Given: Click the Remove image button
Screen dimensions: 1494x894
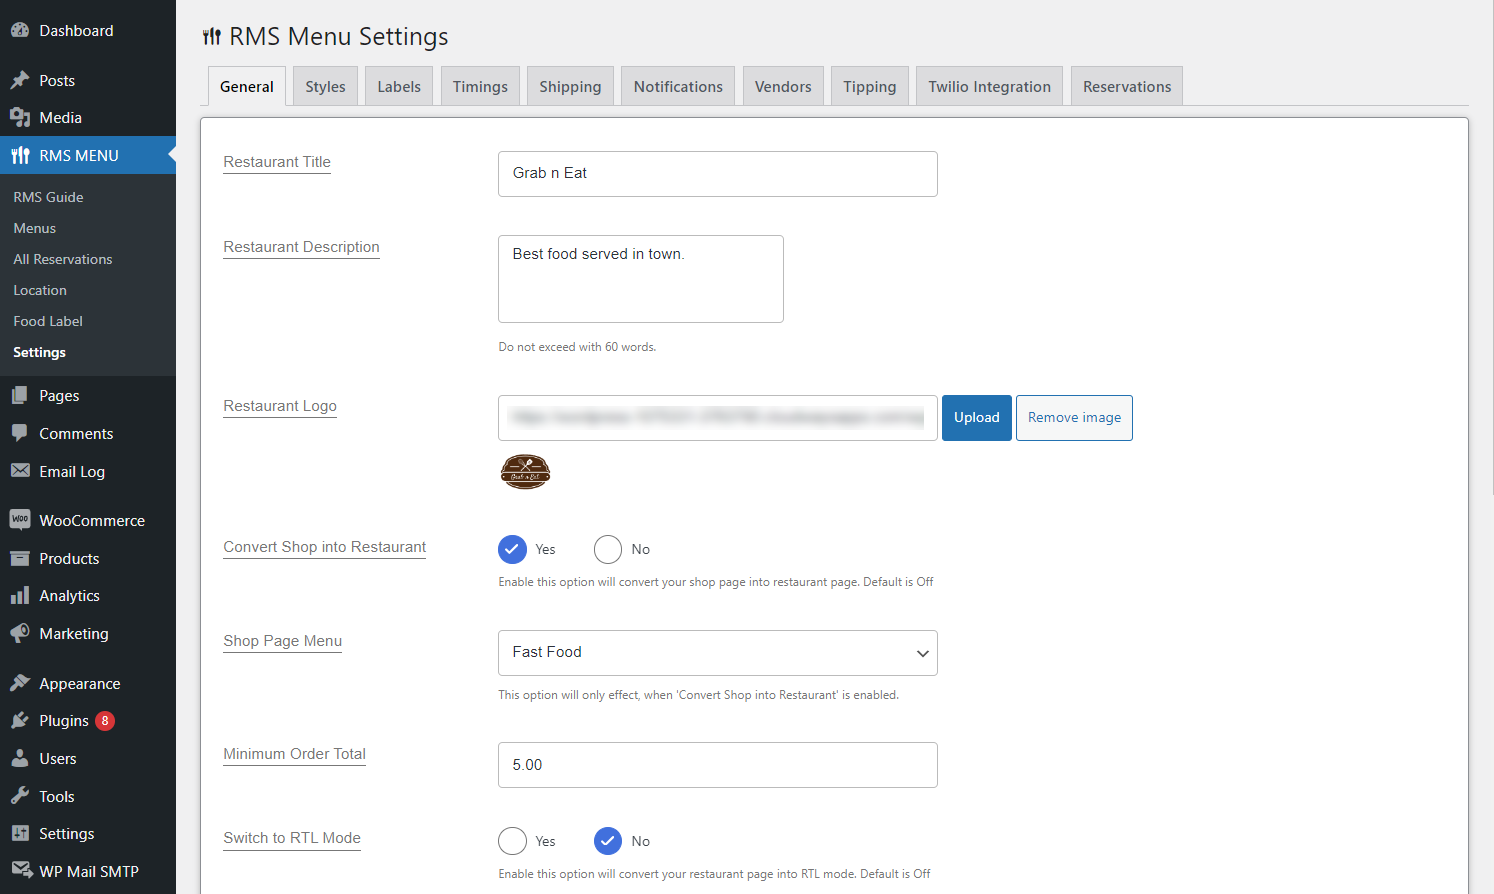Looking at the screenshot, I should pos(1074,418).
